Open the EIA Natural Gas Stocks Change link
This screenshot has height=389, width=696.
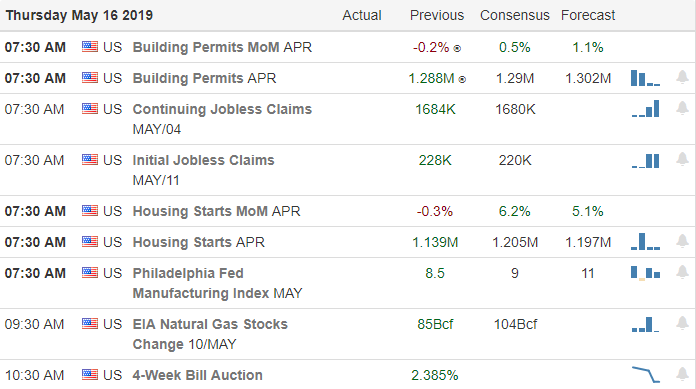coord(210,334)
